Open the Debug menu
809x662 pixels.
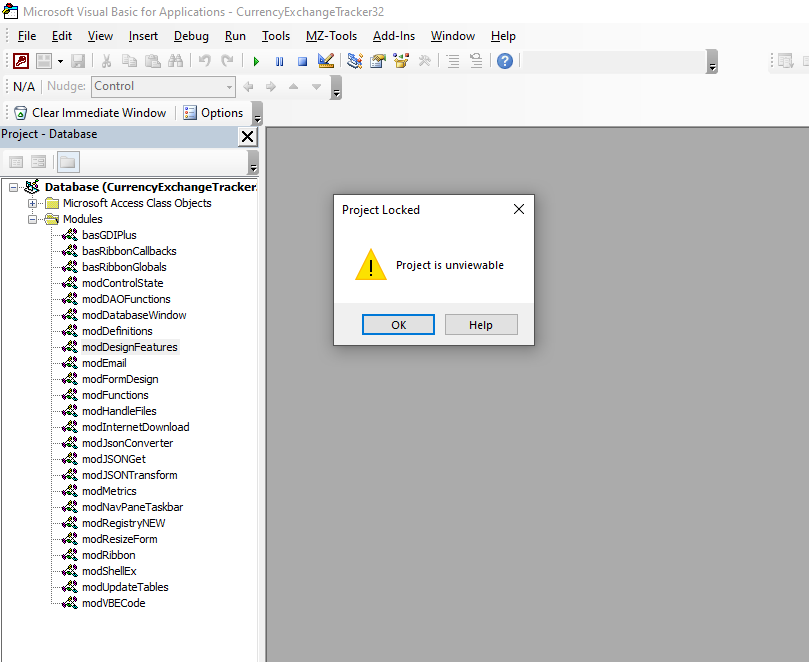[x=191, y=36]
